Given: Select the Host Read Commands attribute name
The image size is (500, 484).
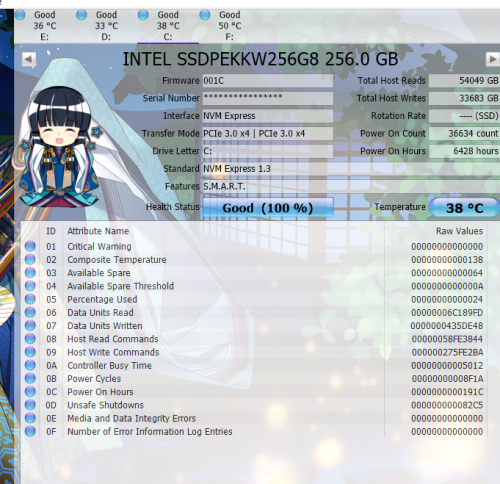Looking at the screenshot, I should coord(113,339).
